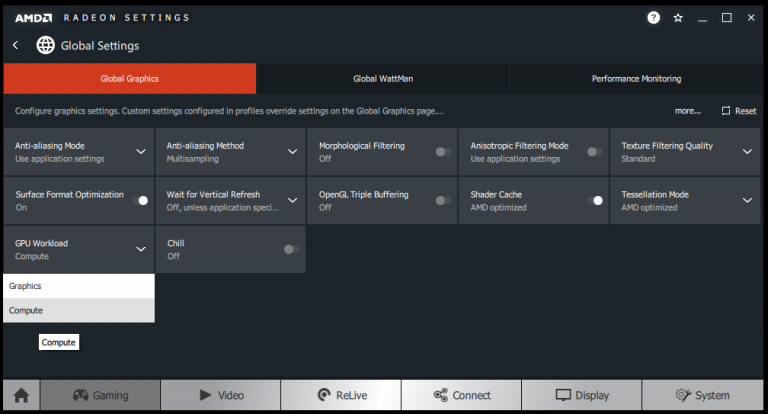Image resolution: width=768 pixels, height=414 pixels.
Task: Open Wait for Vertical Refresh dropdown
Action: coord(292,200)
